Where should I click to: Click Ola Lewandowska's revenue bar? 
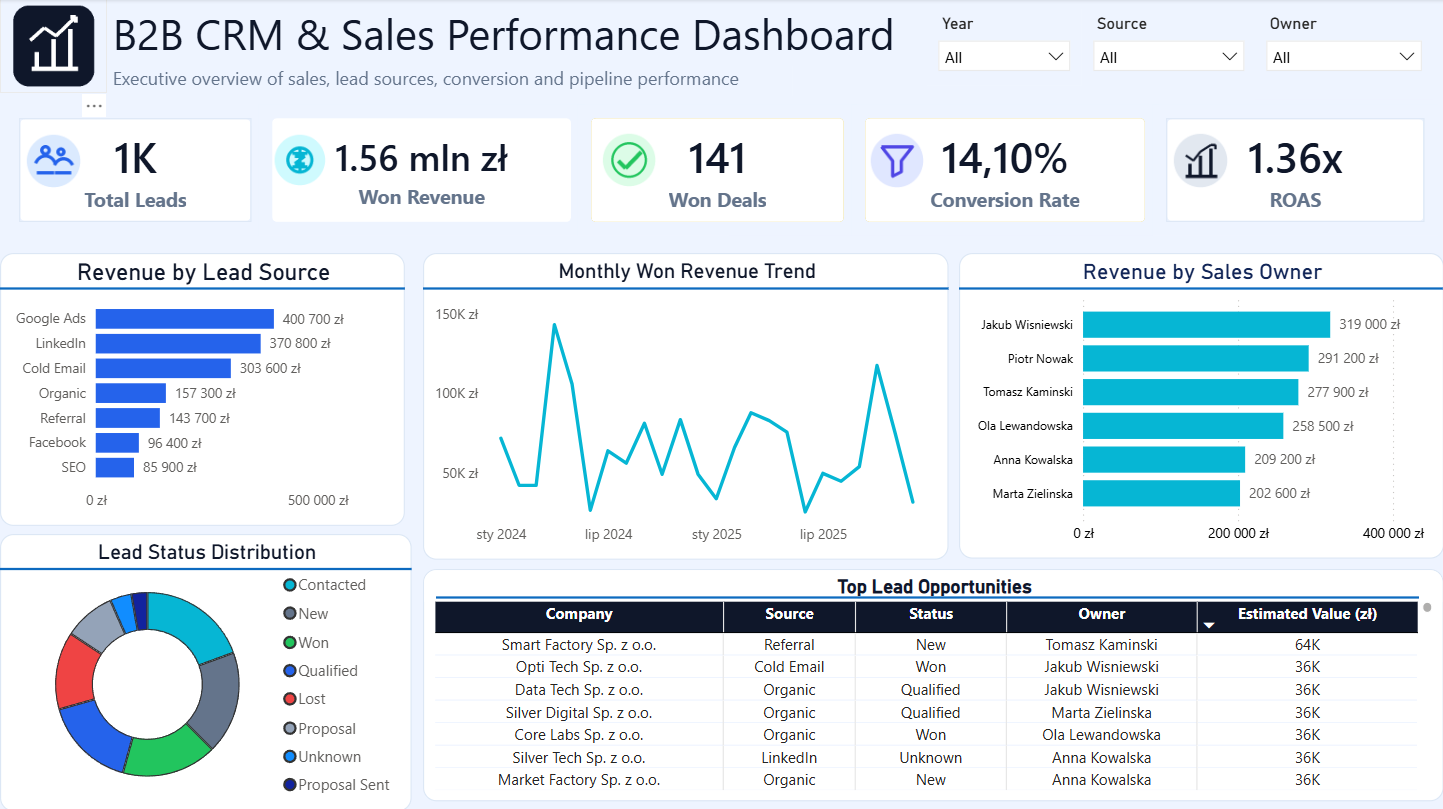[1183, 426]
